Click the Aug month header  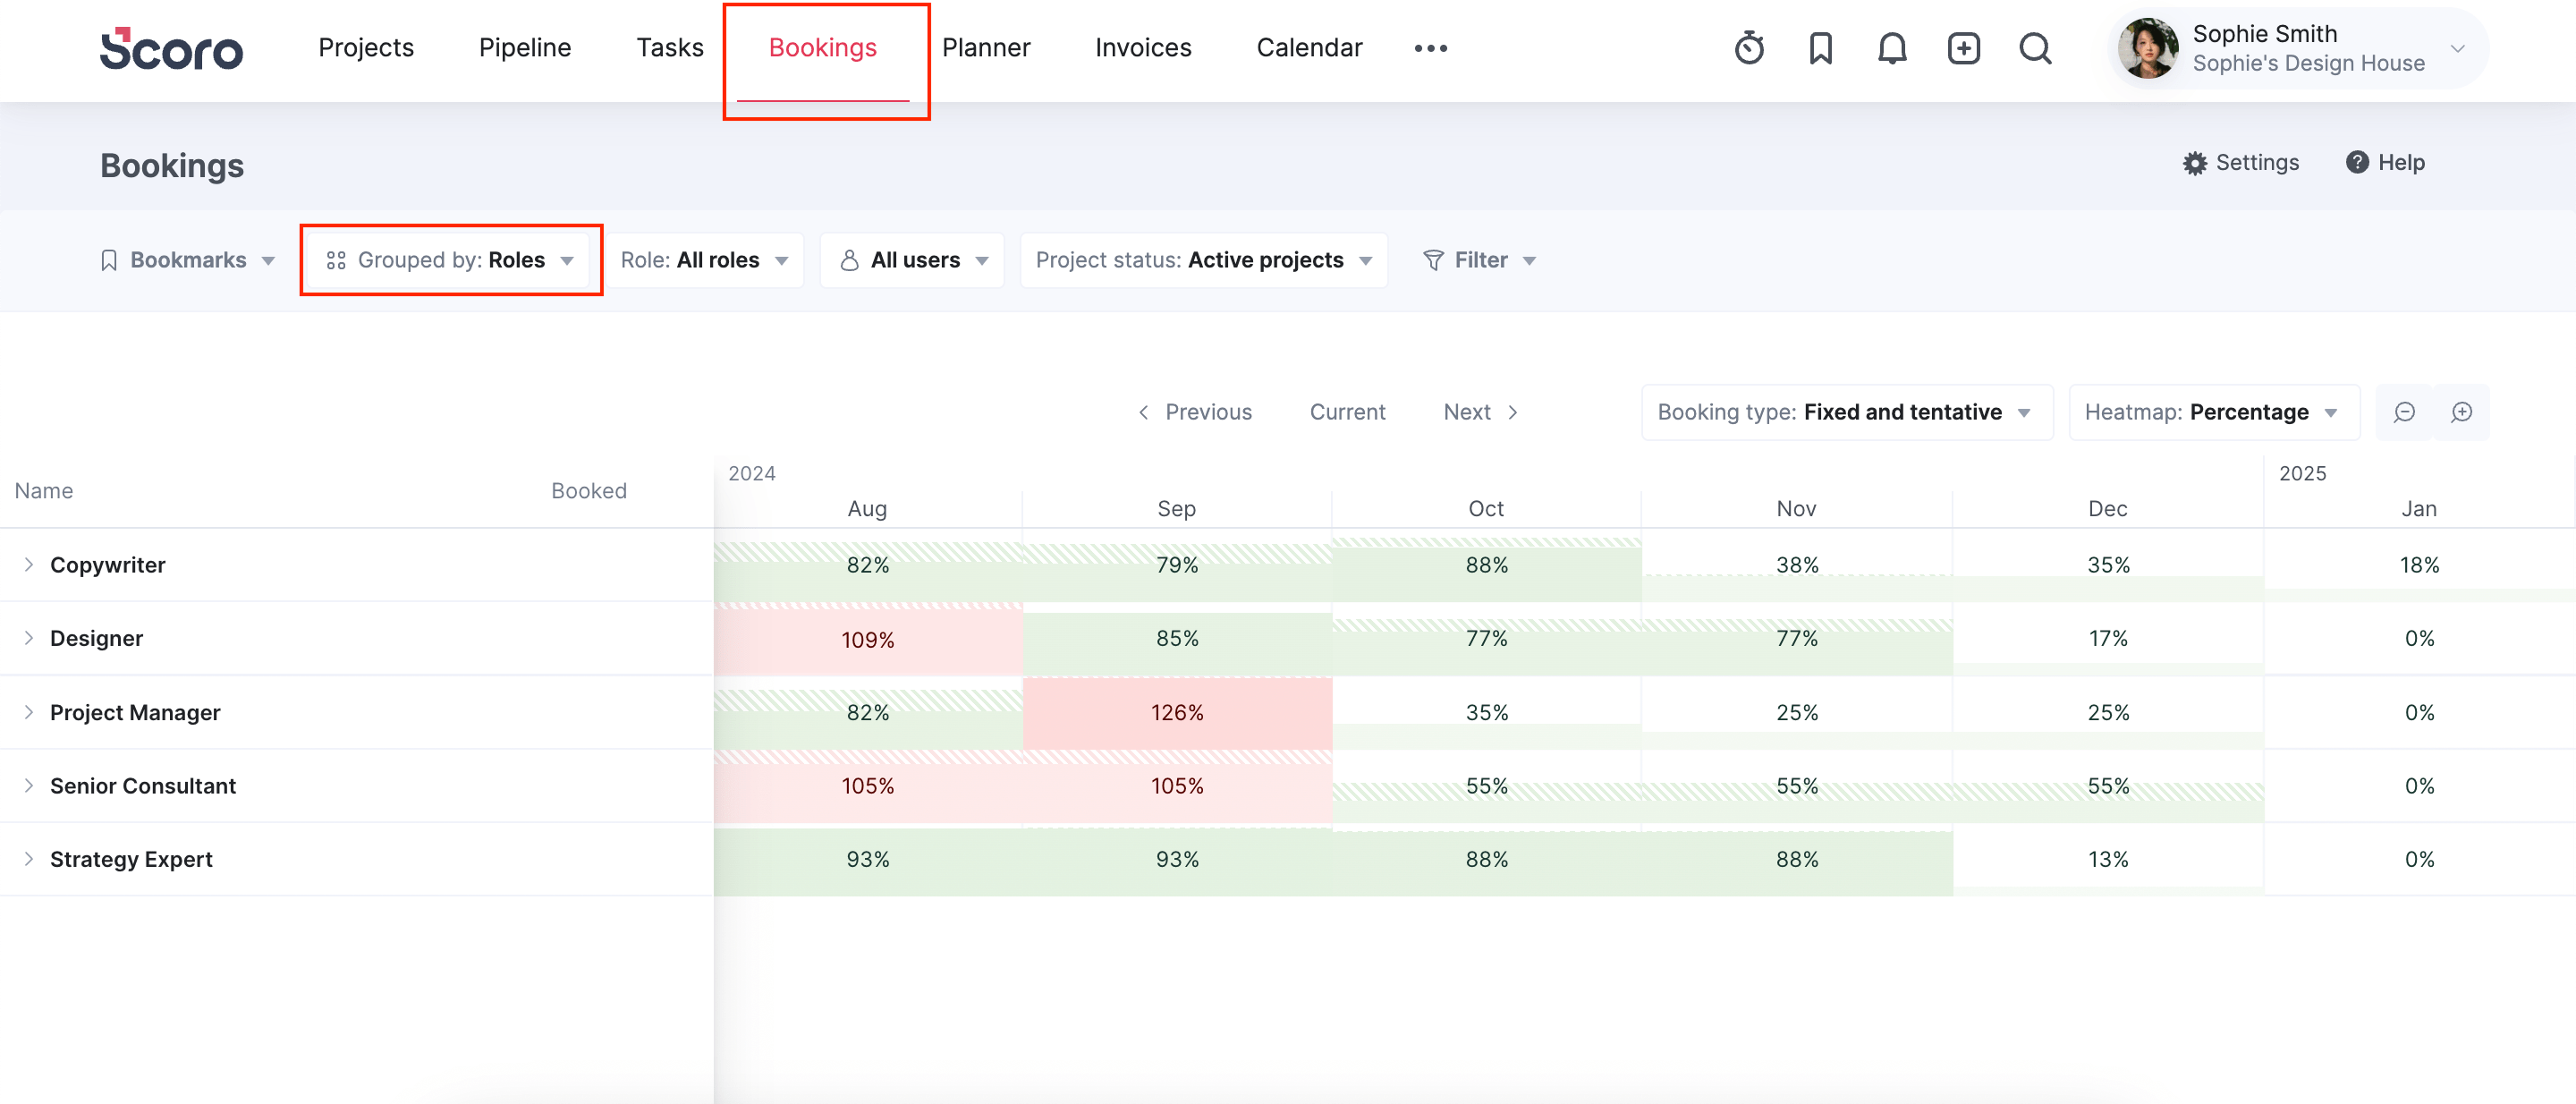[867, 508]
